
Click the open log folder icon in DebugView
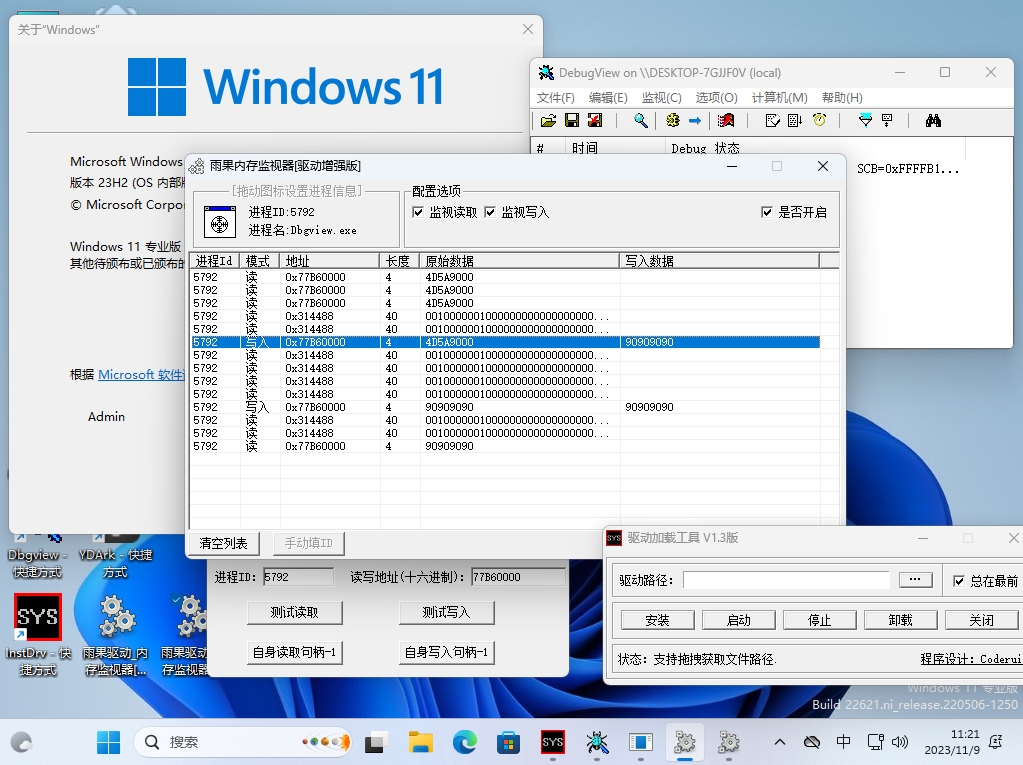(548, 121)
